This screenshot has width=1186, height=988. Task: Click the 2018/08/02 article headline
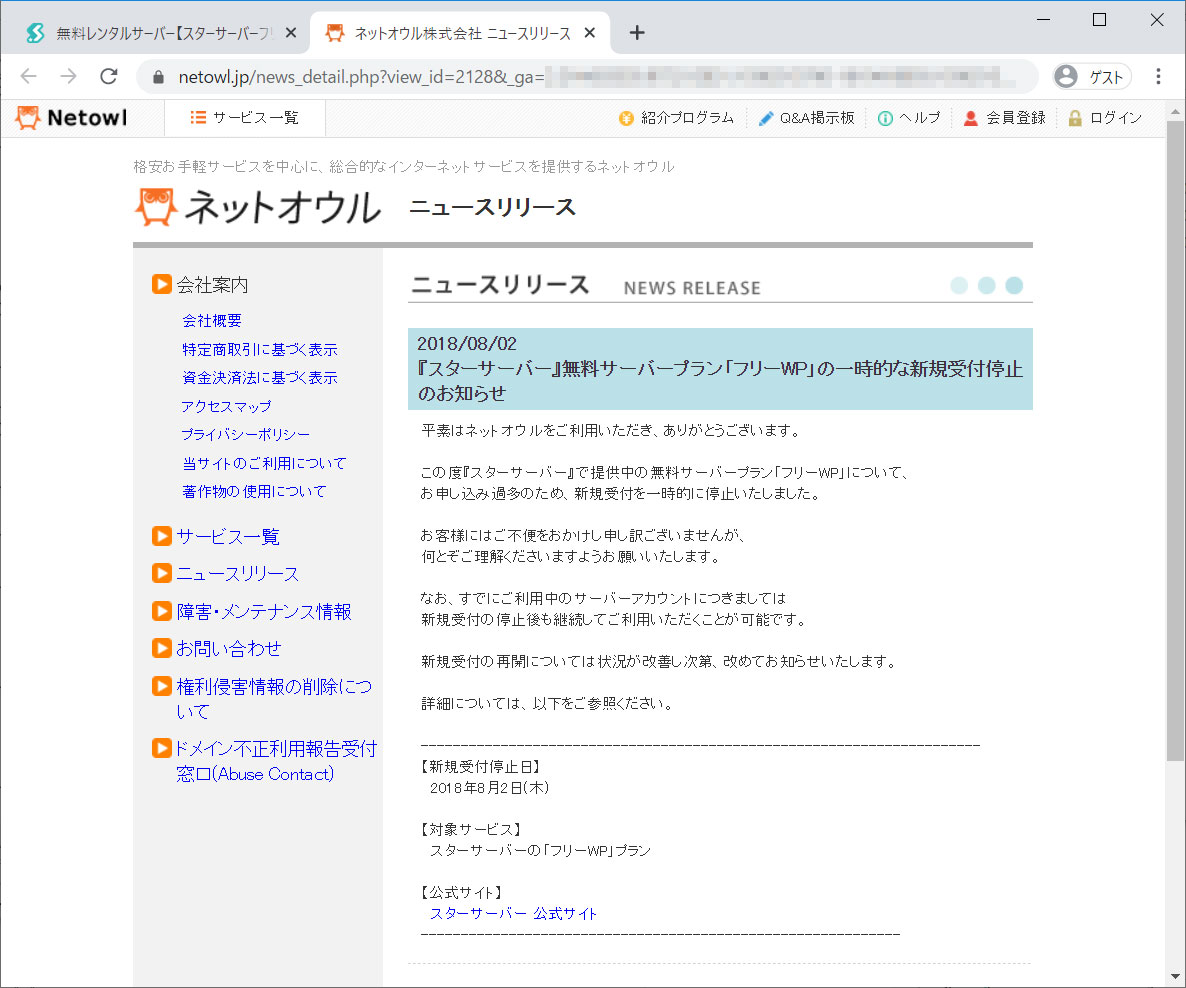[x=720, y=368]
